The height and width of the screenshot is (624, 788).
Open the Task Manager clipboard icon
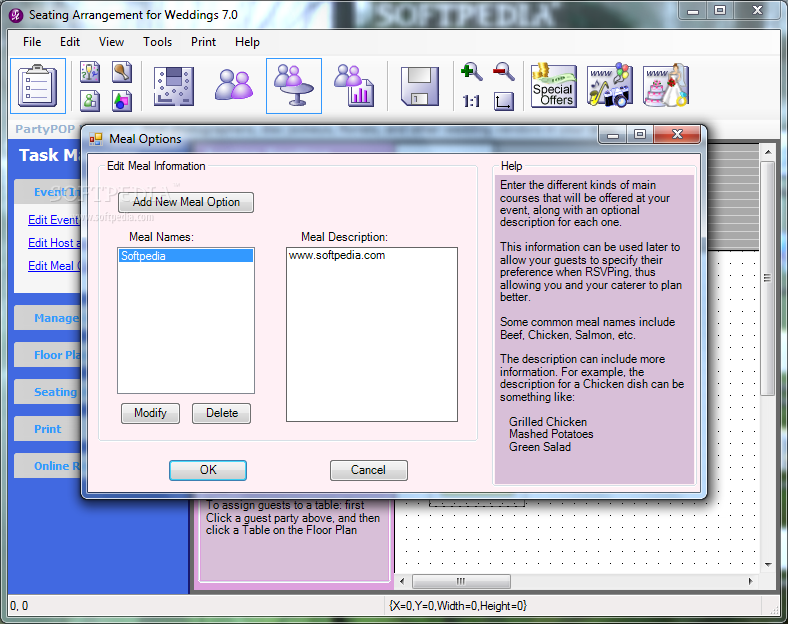tap(38, 86)
